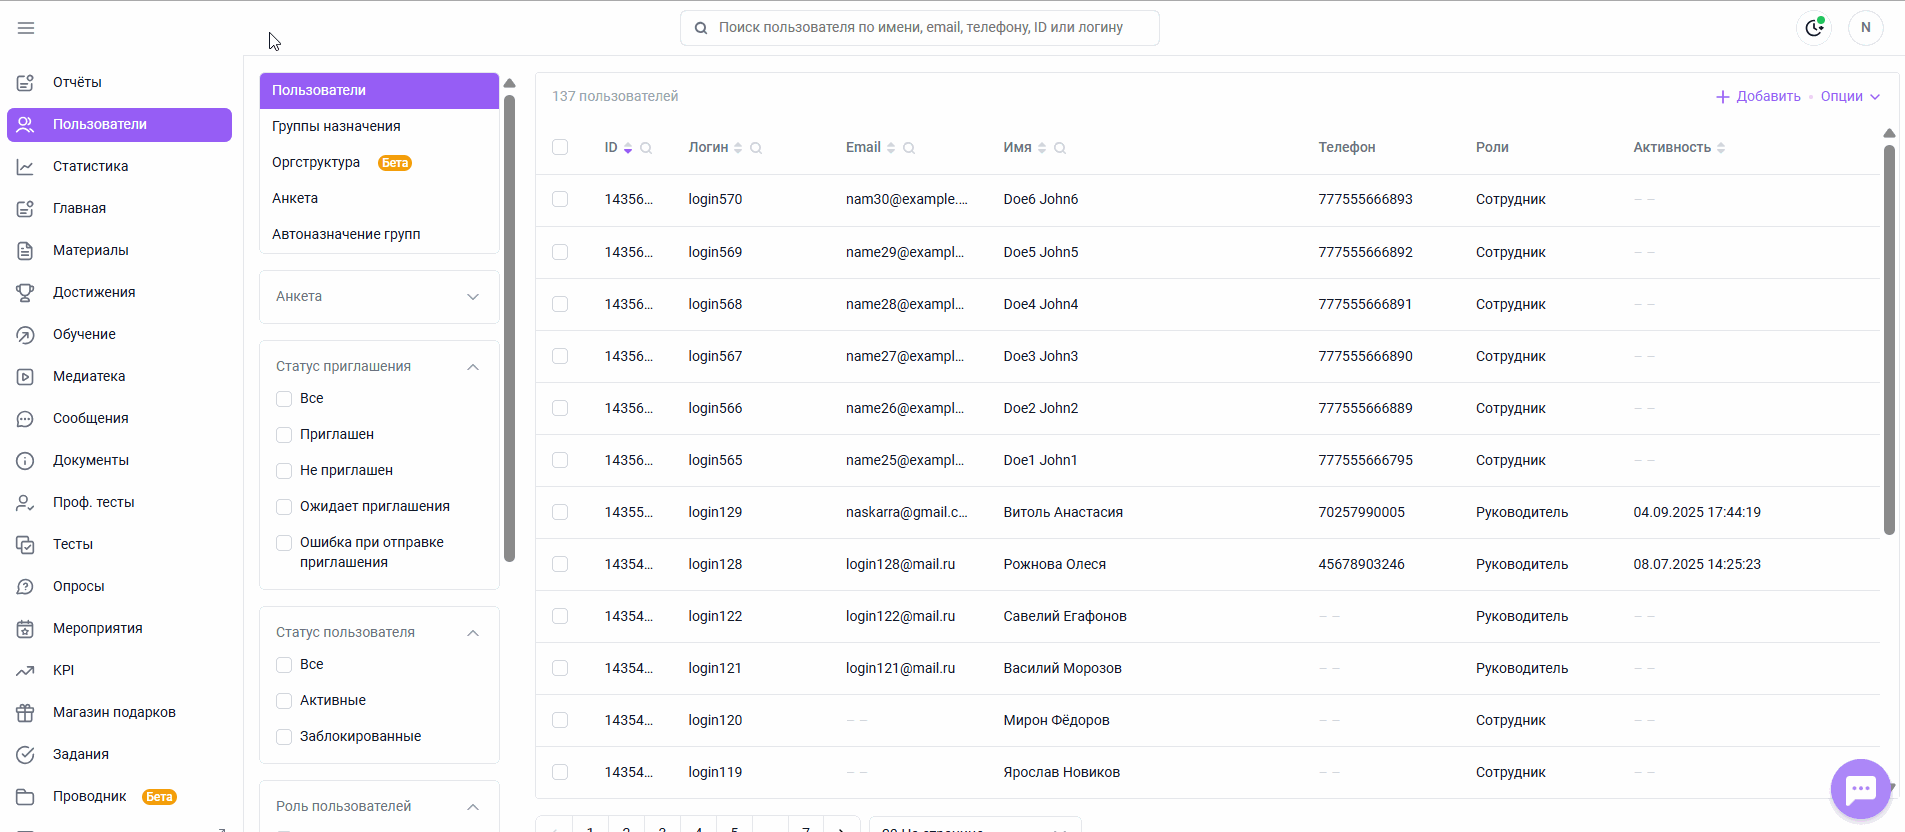
Task: Click the naskarra@gmail.c... email cell
Action: 907,512
